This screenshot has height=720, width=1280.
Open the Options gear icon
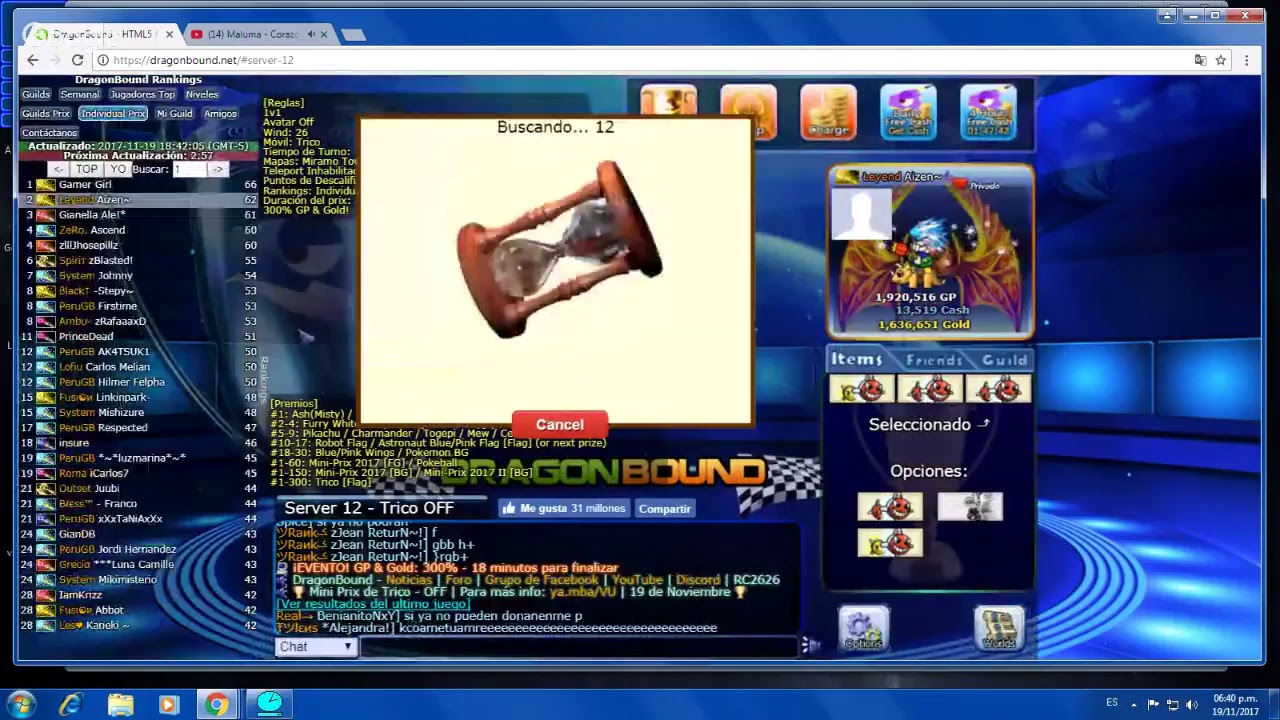tap(863, 629)
